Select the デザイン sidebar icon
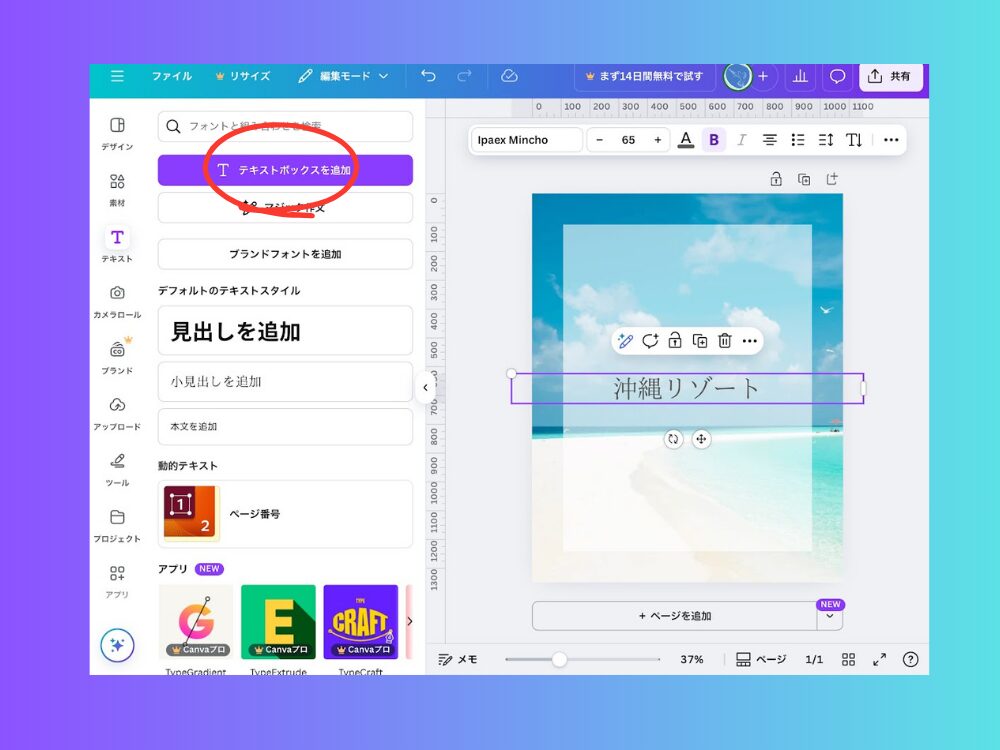1000x750 pixels. (117, 128)
